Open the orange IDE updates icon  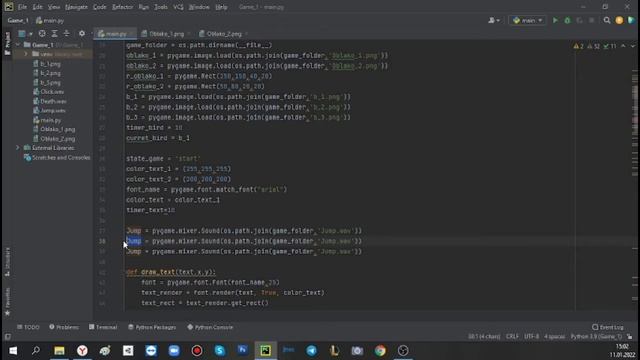click(x=619, y=20)
